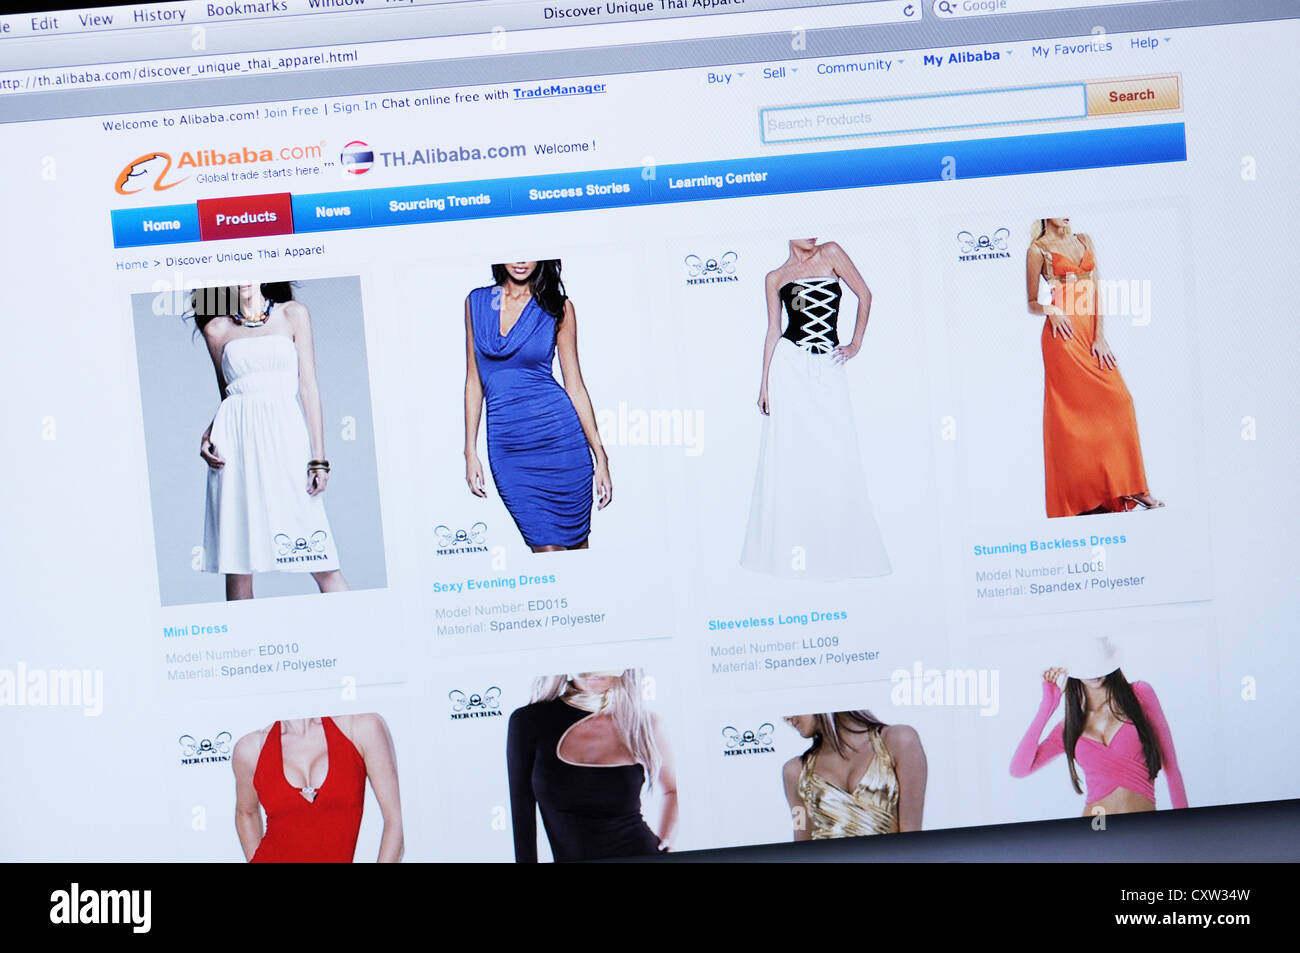The width and height of the screenshot is (1300, 953).
Task: Open the Learning Center tab
Action: pos(717,180)
